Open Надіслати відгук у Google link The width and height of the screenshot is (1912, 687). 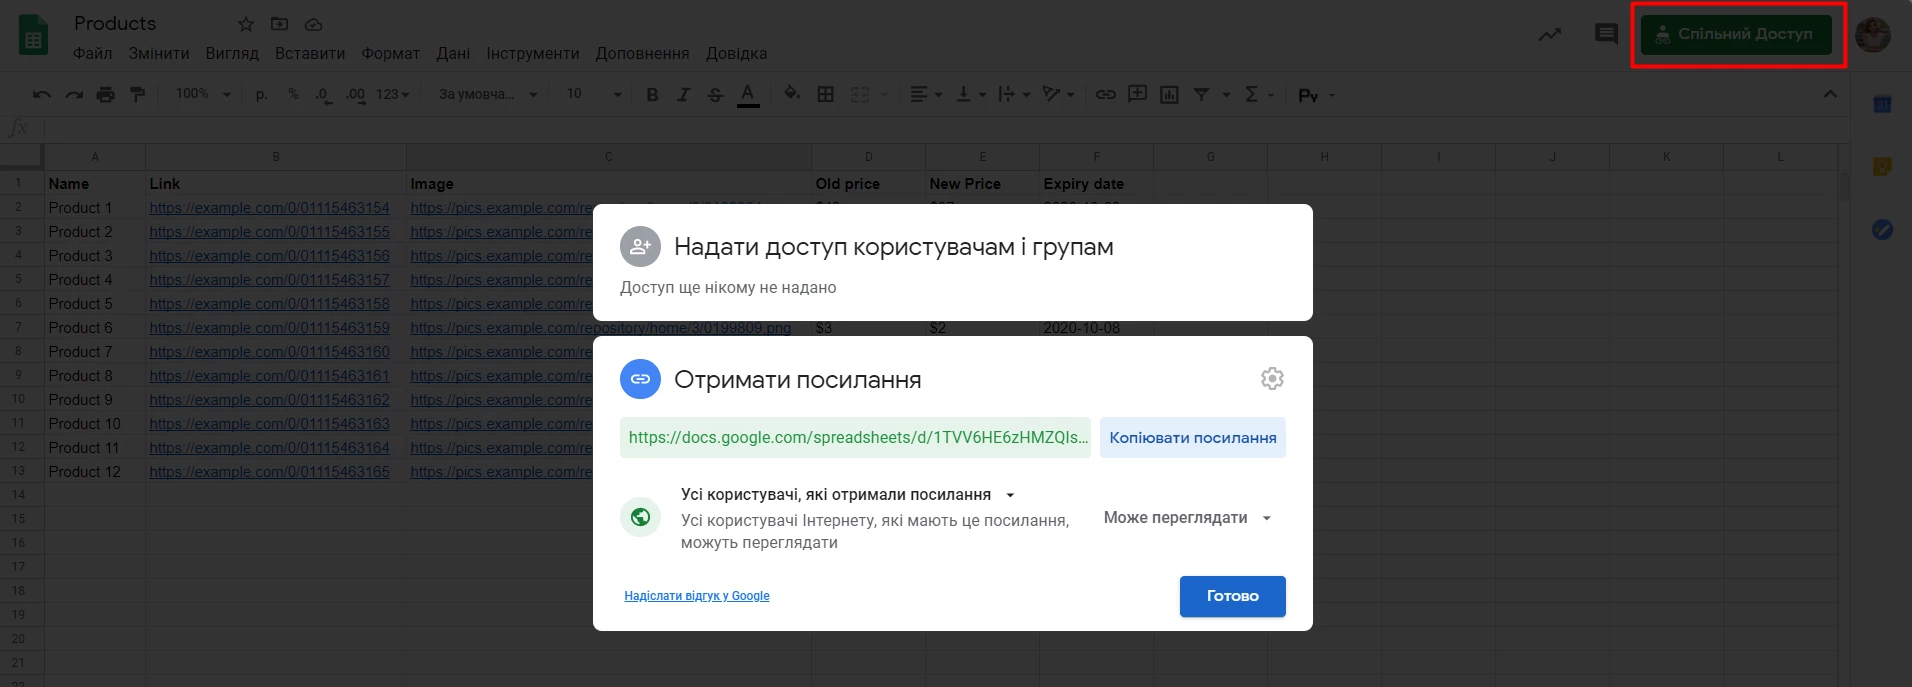coord(697,596)
